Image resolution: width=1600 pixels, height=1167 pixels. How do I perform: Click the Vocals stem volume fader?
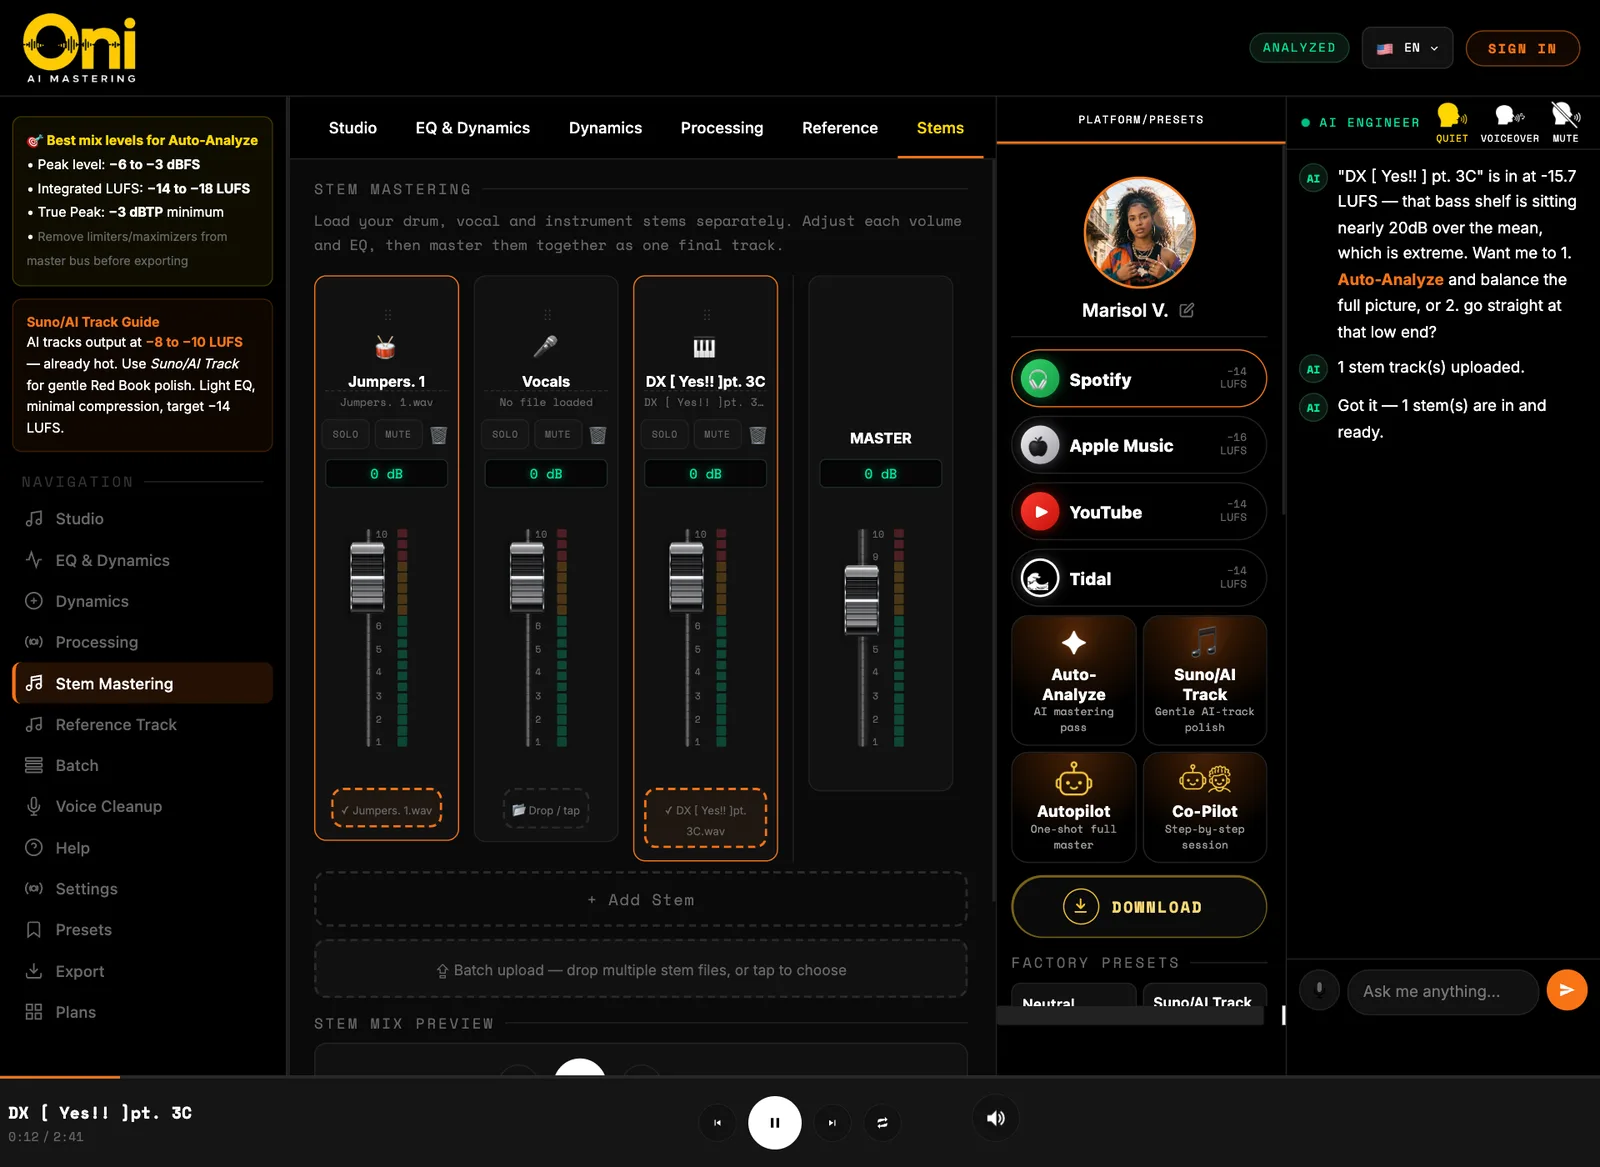tap(527, 577)
